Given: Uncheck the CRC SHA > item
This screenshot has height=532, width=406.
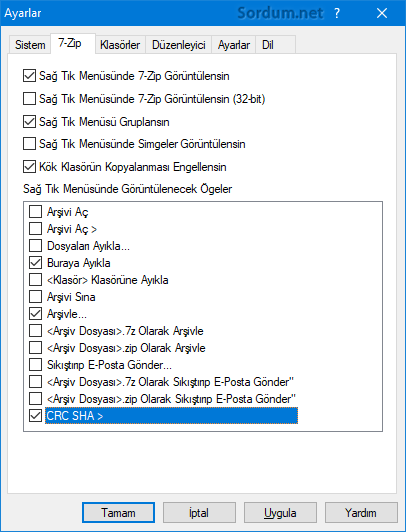Looking at the screenshot, I should point(35,416).
